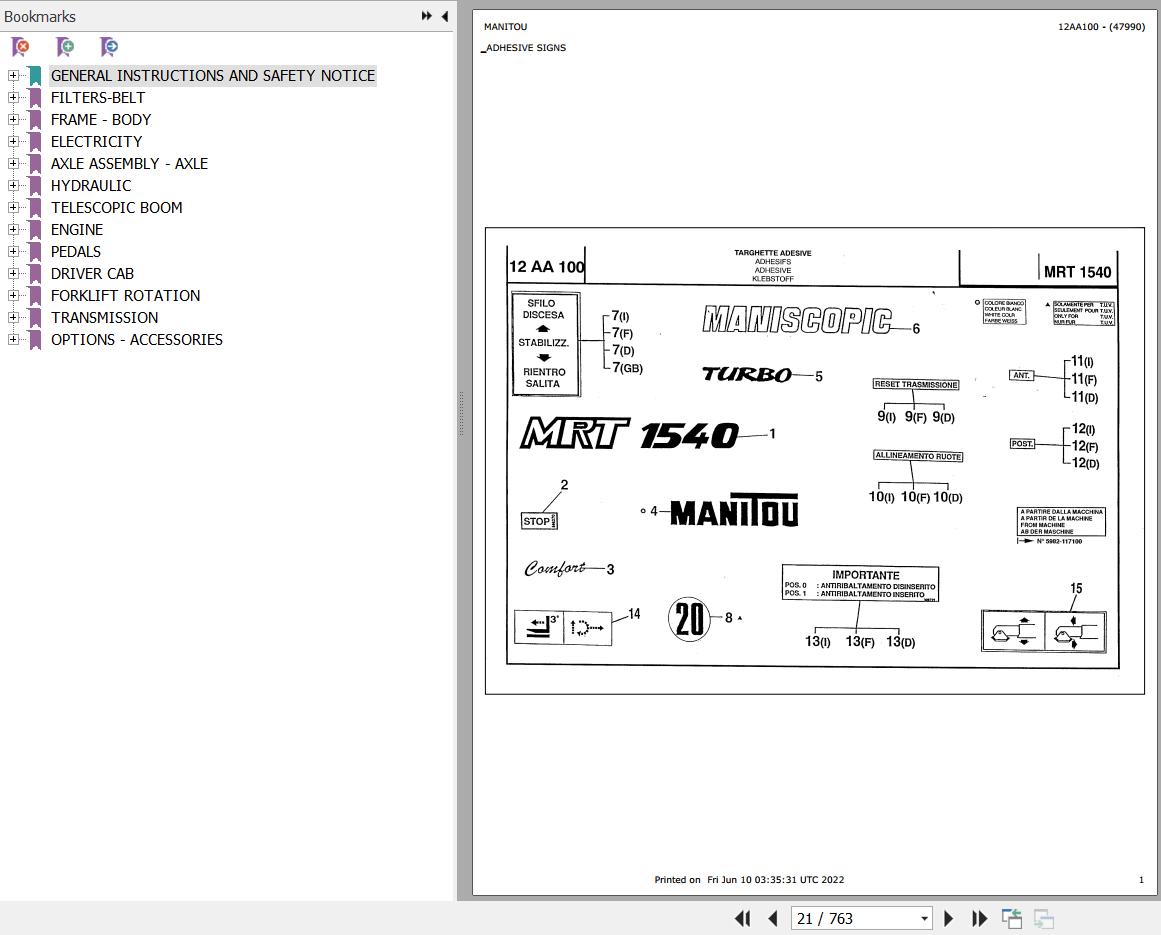Expand the FRAME - BODY bookmark node

tap(13, 119)
